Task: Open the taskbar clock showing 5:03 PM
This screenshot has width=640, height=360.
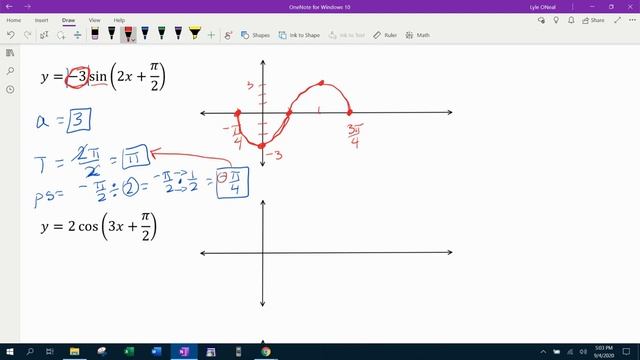Action: [x=603, y=351]
